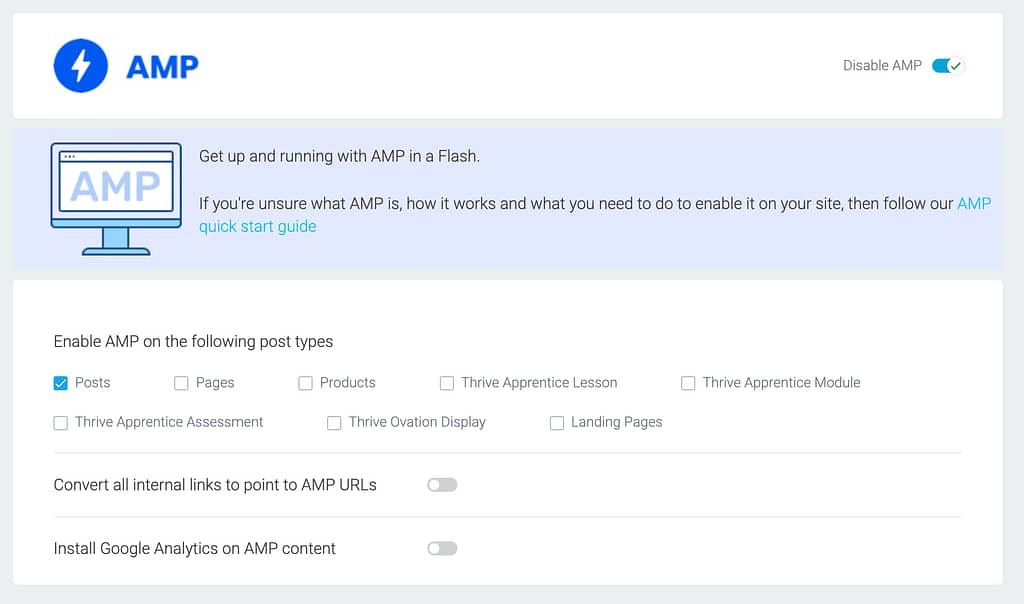
Task: Toggle the Disable AMP switch
Action: coord(948,66)
